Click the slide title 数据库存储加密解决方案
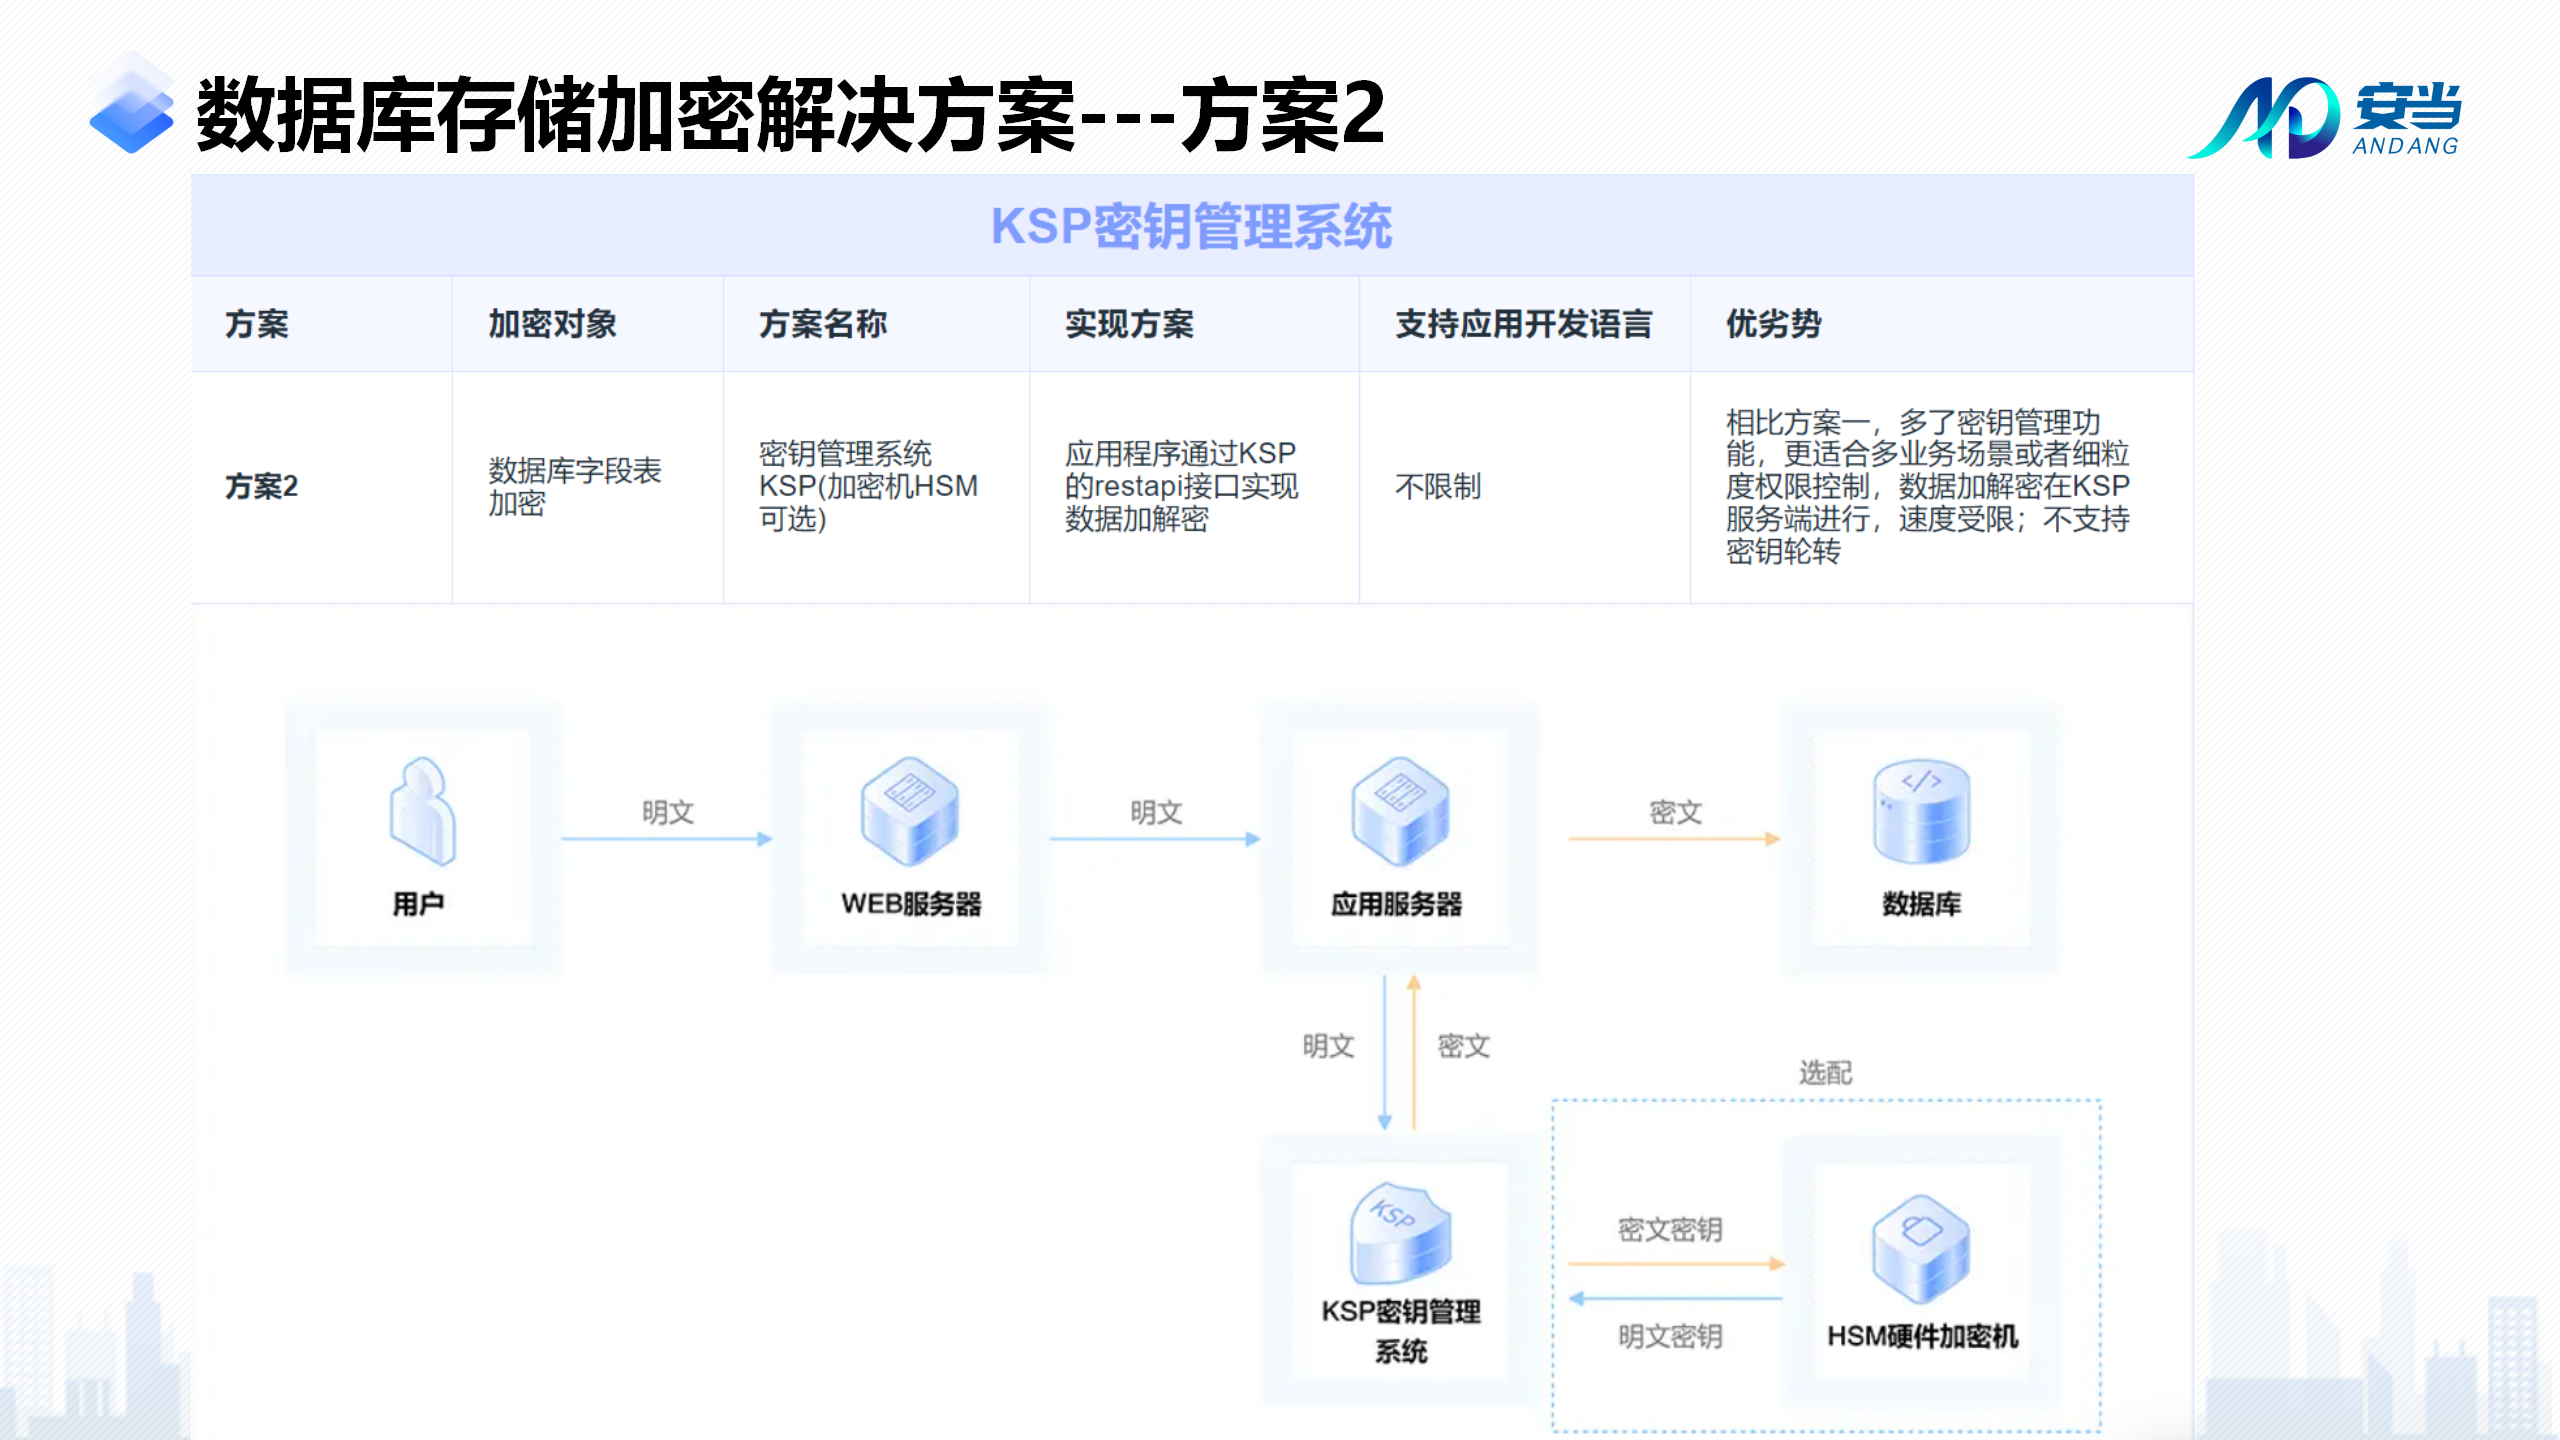 pyautogui.click(x=790, y=116)
